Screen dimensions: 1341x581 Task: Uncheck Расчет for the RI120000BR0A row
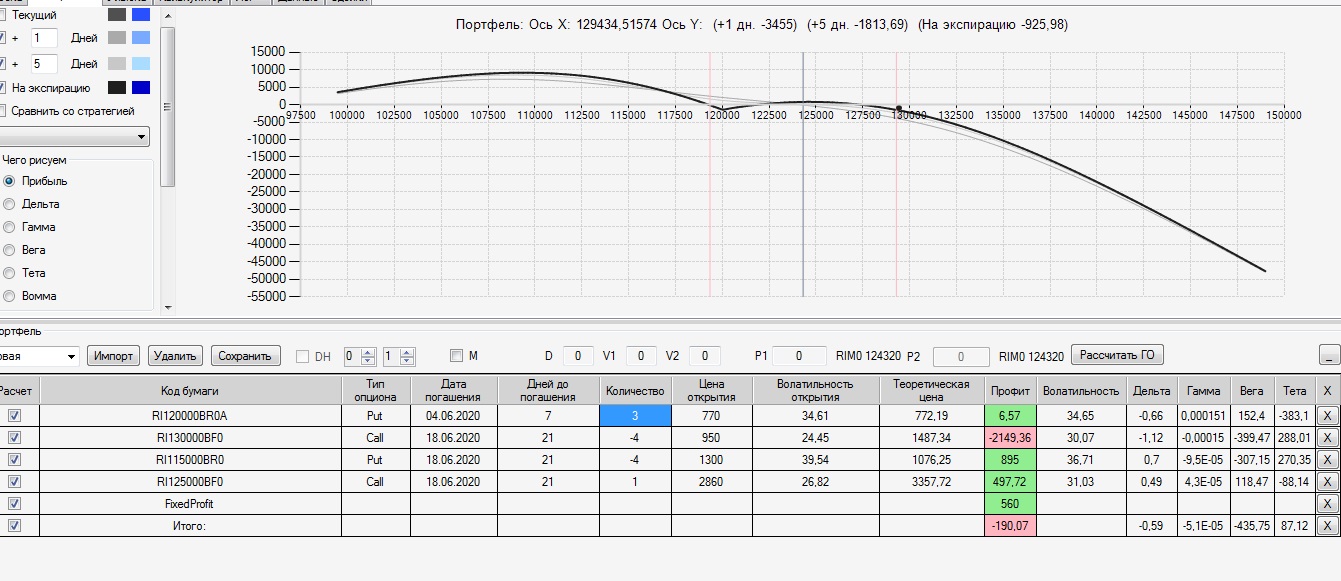click(15, 415)
